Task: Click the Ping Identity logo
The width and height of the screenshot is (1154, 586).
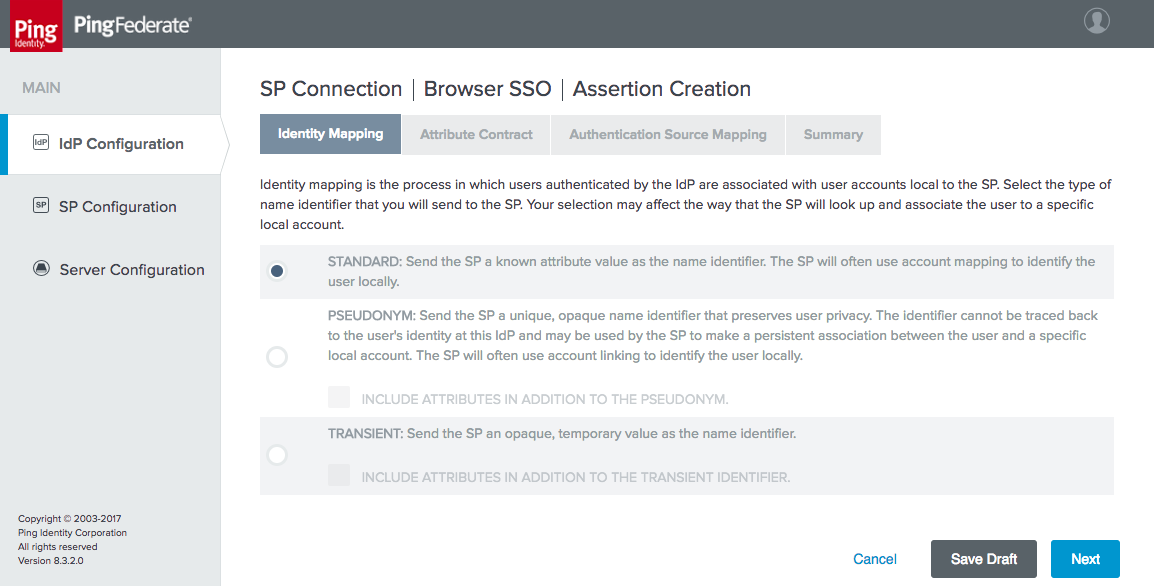Action: point(35,27)
